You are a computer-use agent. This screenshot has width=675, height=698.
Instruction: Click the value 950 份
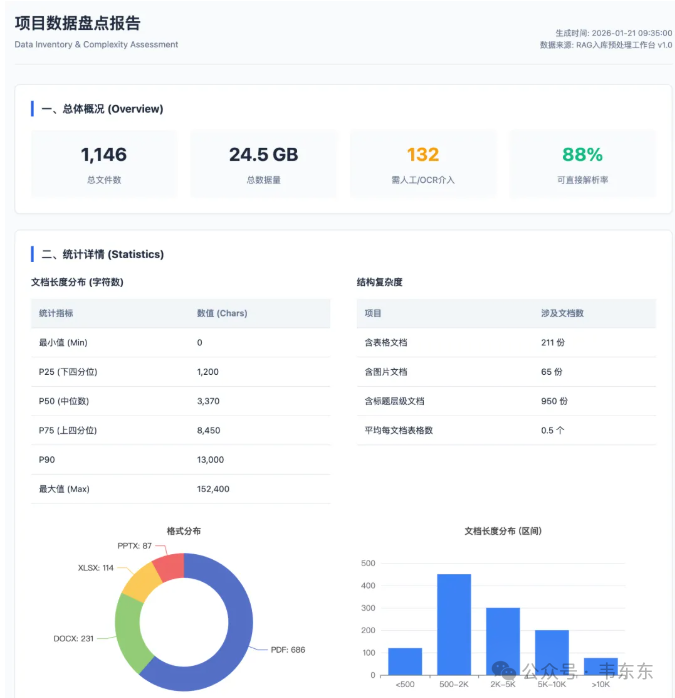click(x=554, y=402)
